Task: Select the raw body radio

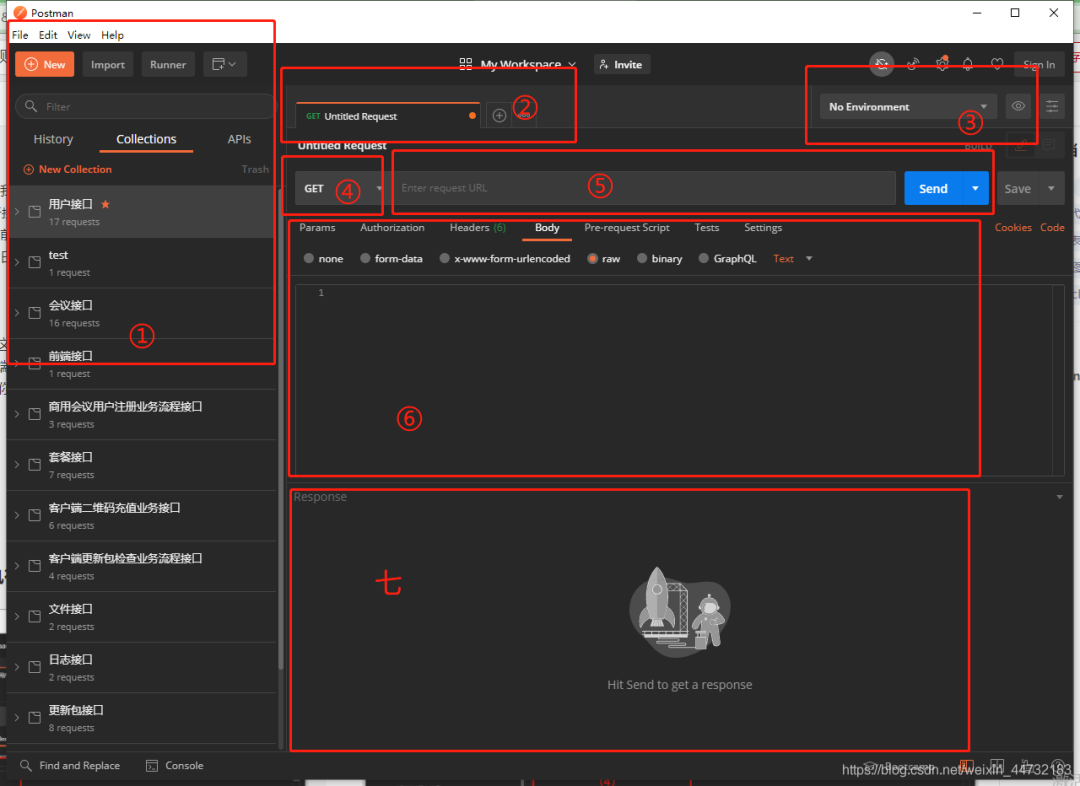Action: tap(592, 258)
